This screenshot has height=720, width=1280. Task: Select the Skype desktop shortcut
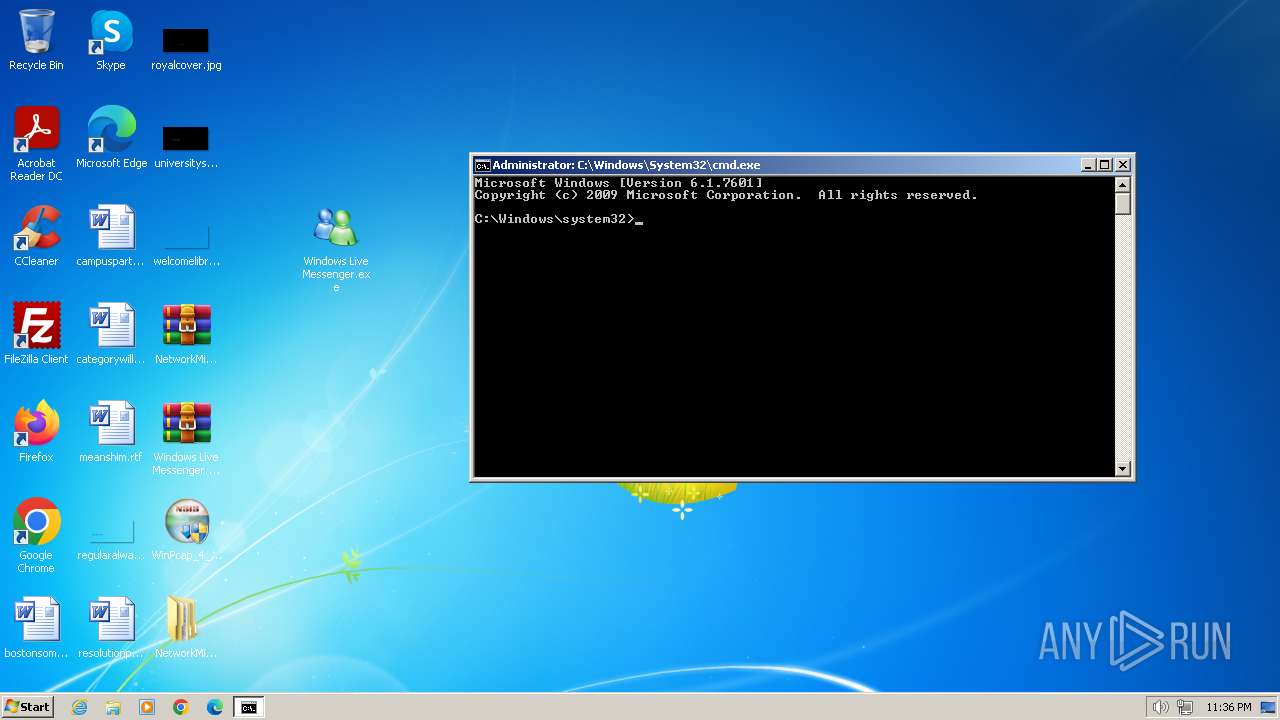coord(111,40)
